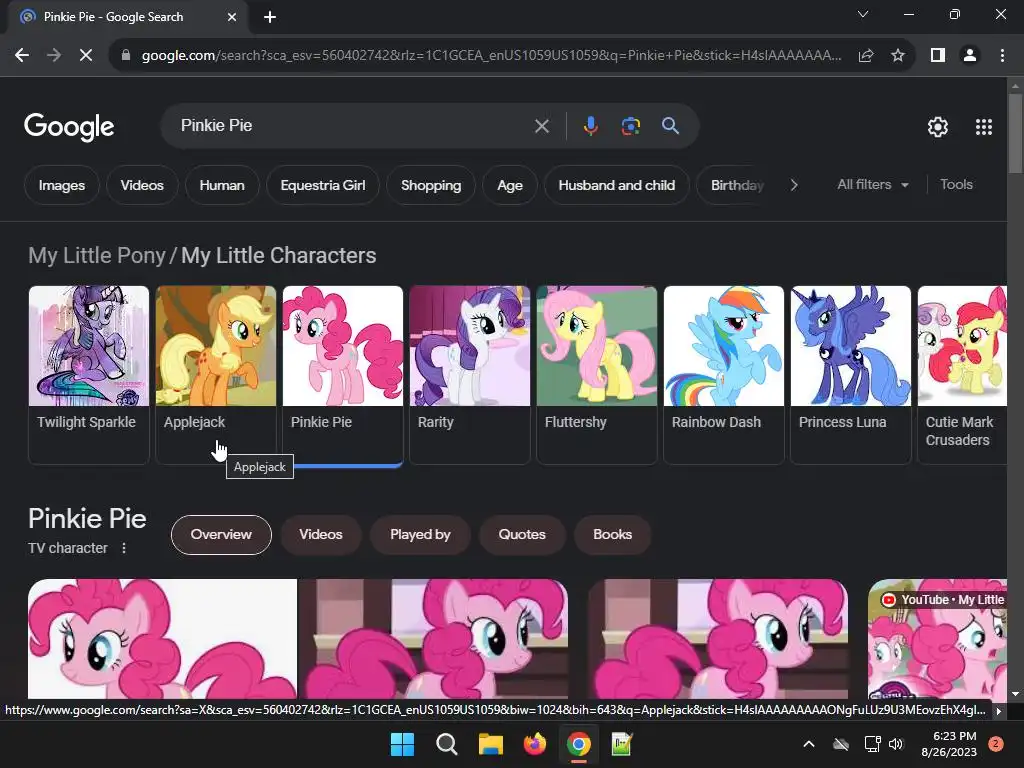The image size is (1024, 768).
Task: Open more options beside TV character
Action: [124, 549]
